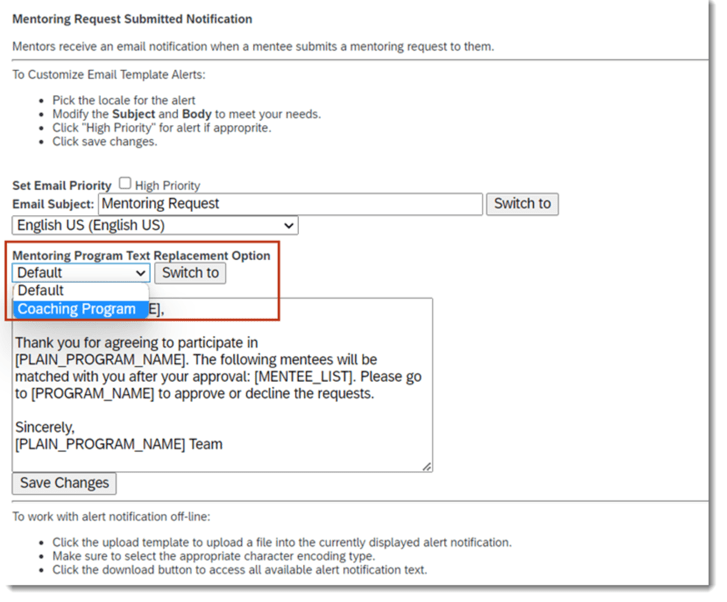Collapse the Text Replacement Option dropdown showing Default
This screenshot has width=727, height=602.
(x=81, y=272)
